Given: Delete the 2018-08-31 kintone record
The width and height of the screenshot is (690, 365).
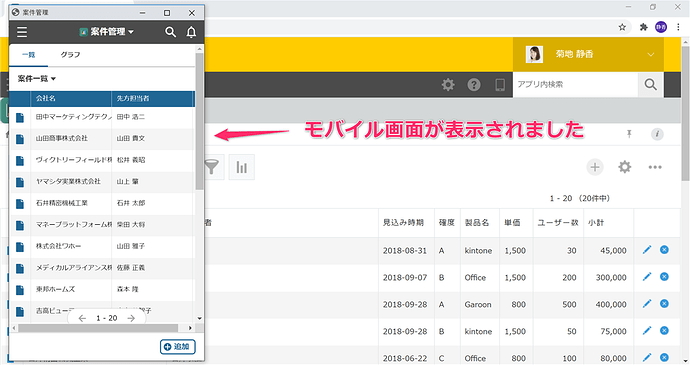Looking at the screenshot, I should (x=664, y=250).
